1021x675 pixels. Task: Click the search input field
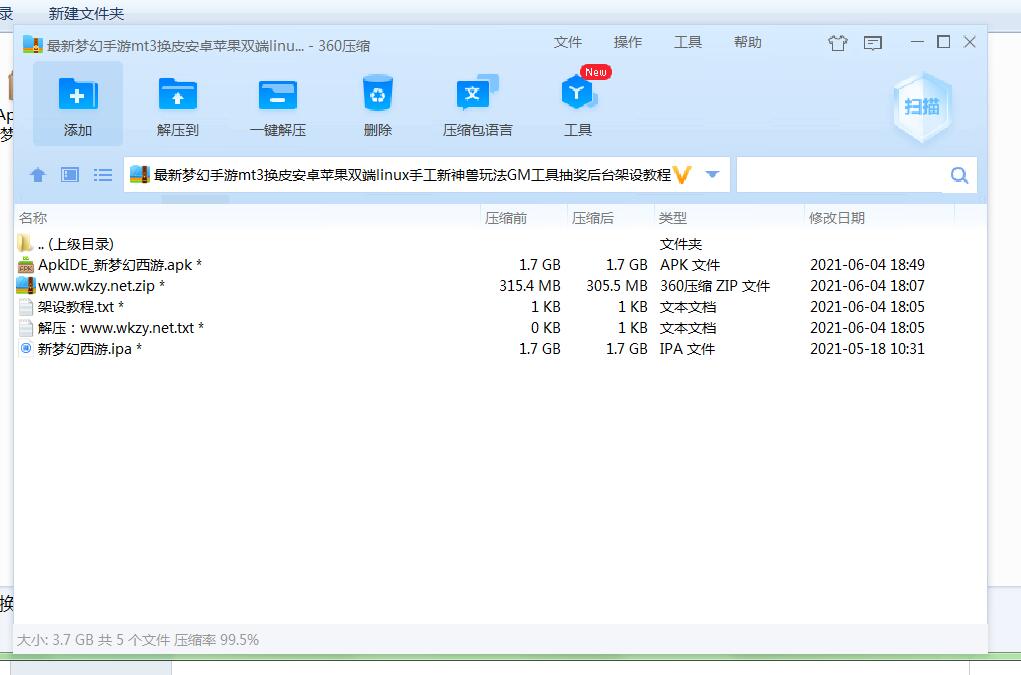click(840, 175)
